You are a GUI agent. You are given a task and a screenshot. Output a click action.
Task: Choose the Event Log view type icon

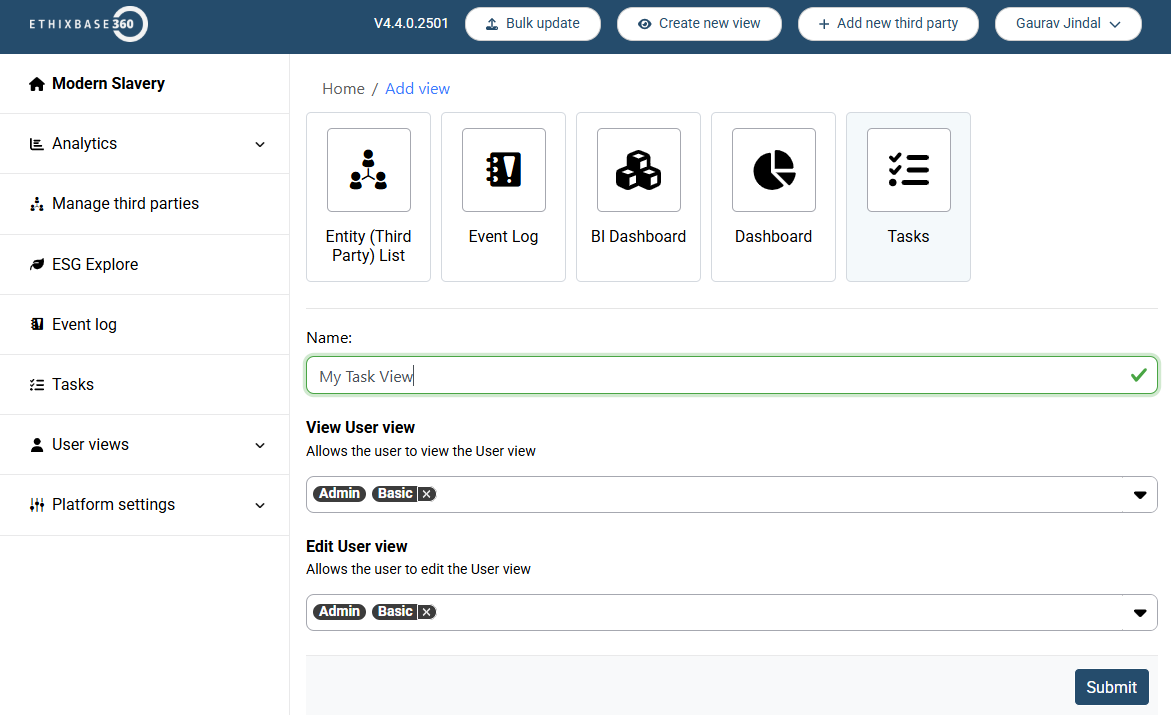(503, 170)
